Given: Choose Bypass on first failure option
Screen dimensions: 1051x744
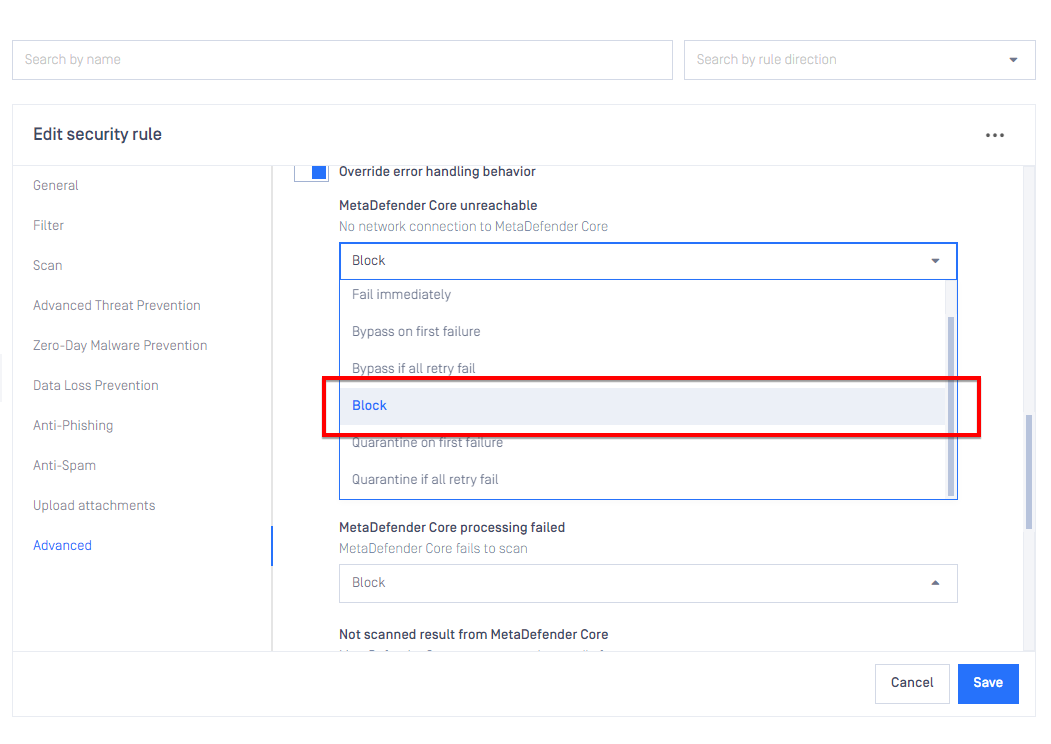Looking at the screenshot, I should click(x=642, y=332).
